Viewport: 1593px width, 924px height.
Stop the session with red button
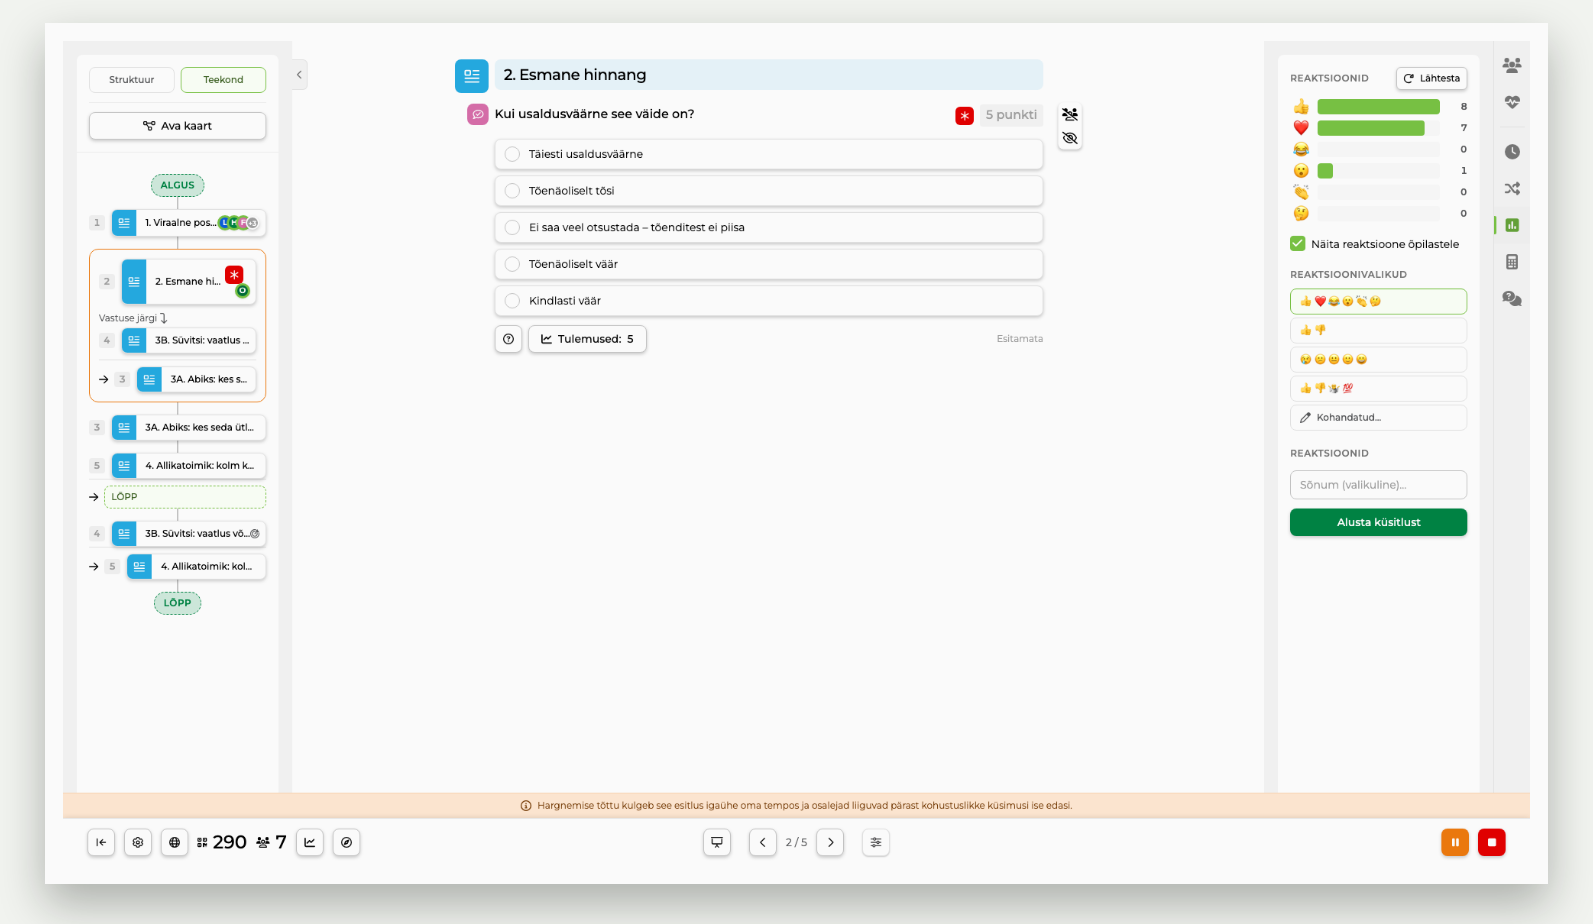[1491, 842]
